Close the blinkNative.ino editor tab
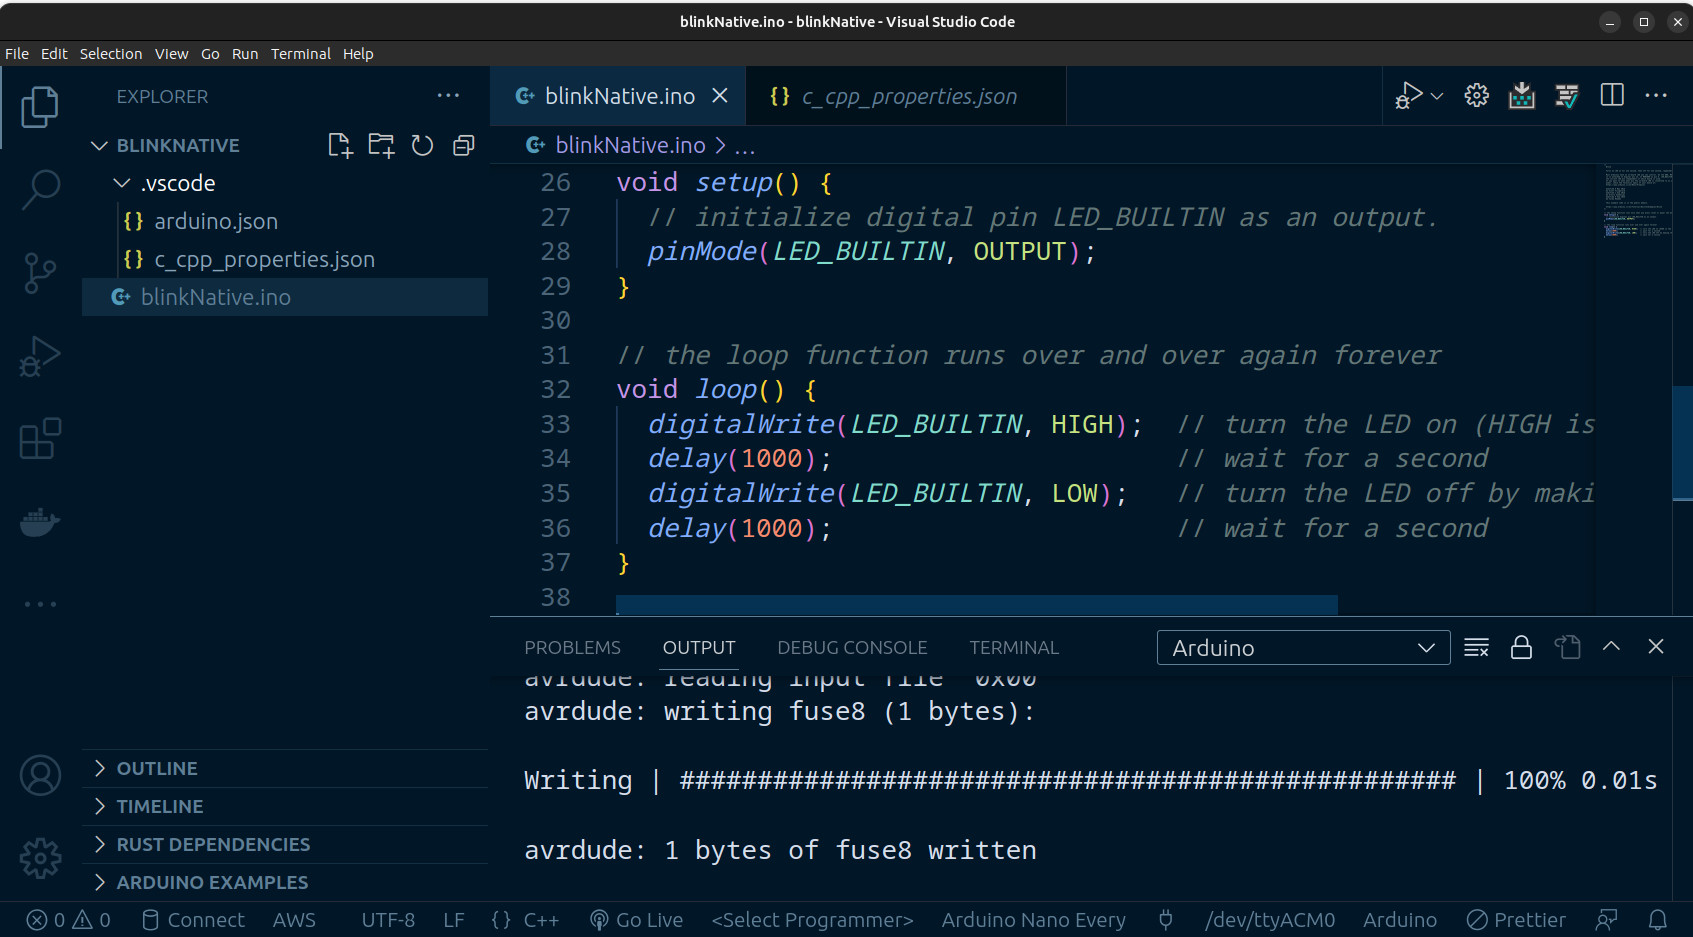 (x=719, y=96)
